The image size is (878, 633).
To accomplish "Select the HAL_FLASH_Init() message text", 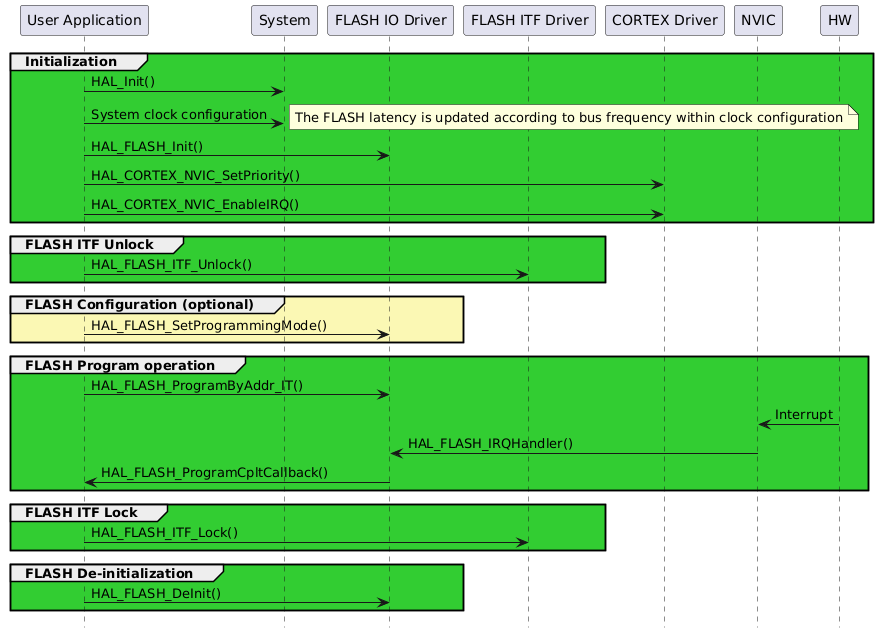I will click(147, 147).
